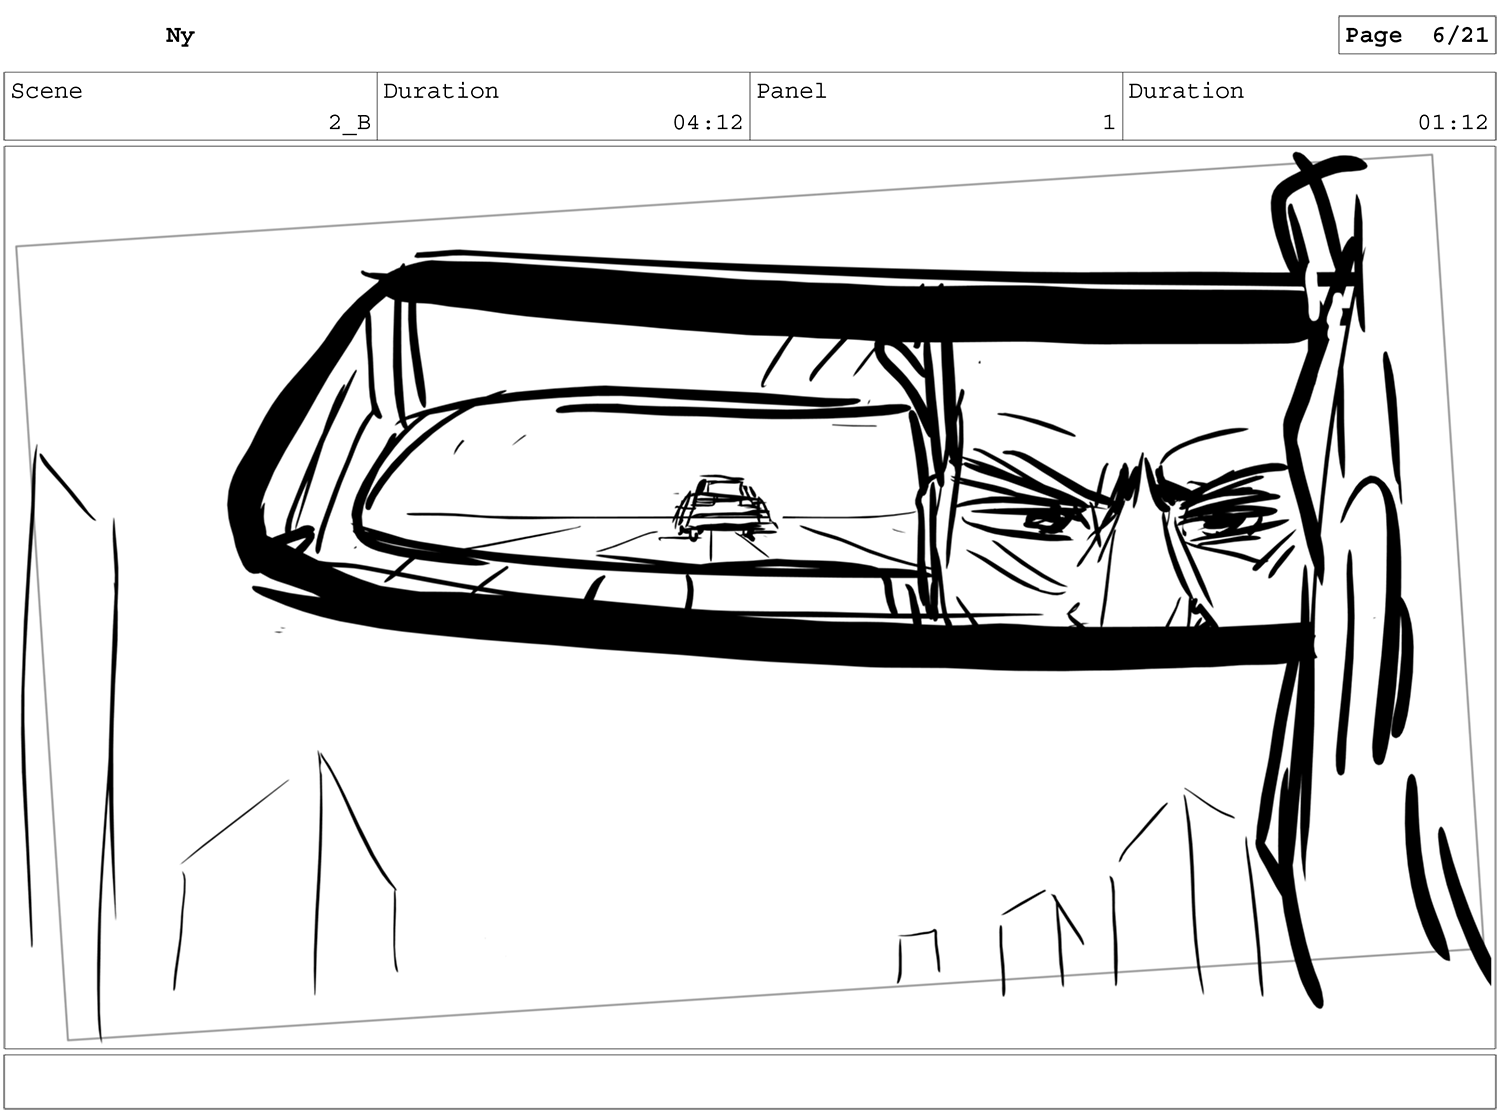Click the driver's right eye in reflection

(x=1215, y=518)
